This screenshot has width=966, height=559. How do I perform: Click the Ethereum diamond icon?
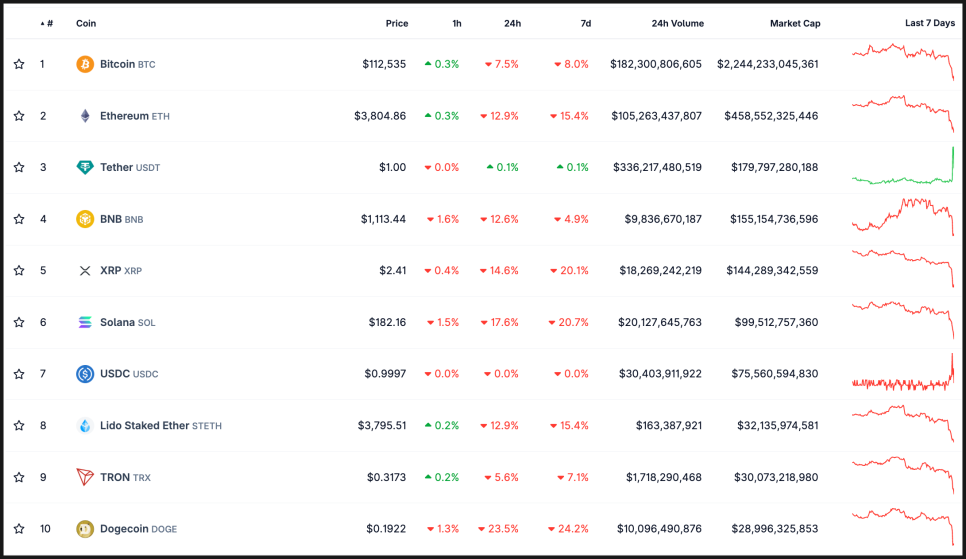point(85,116)
